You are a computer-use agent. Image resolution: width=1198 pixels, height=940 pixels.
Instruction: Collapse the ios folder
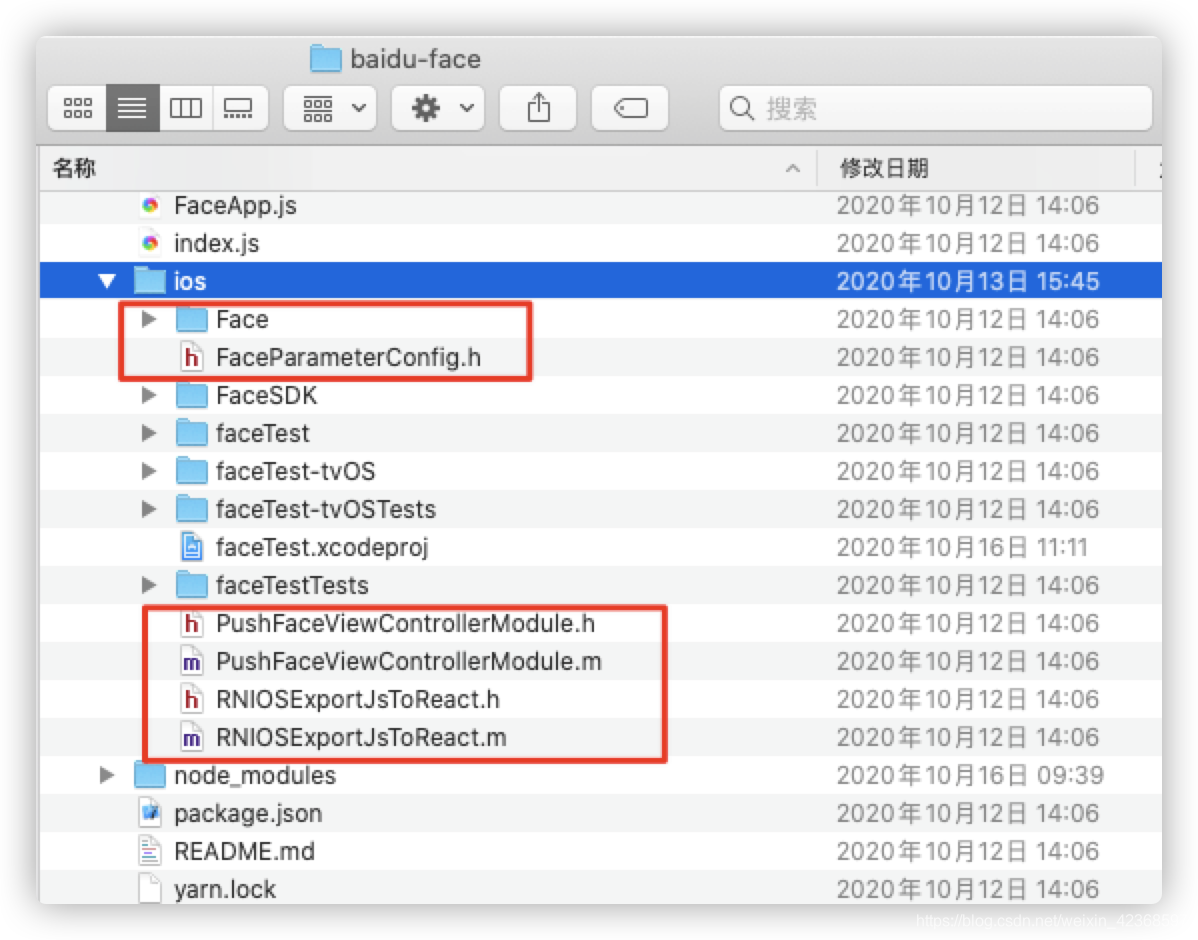click(x=107, y=281)
